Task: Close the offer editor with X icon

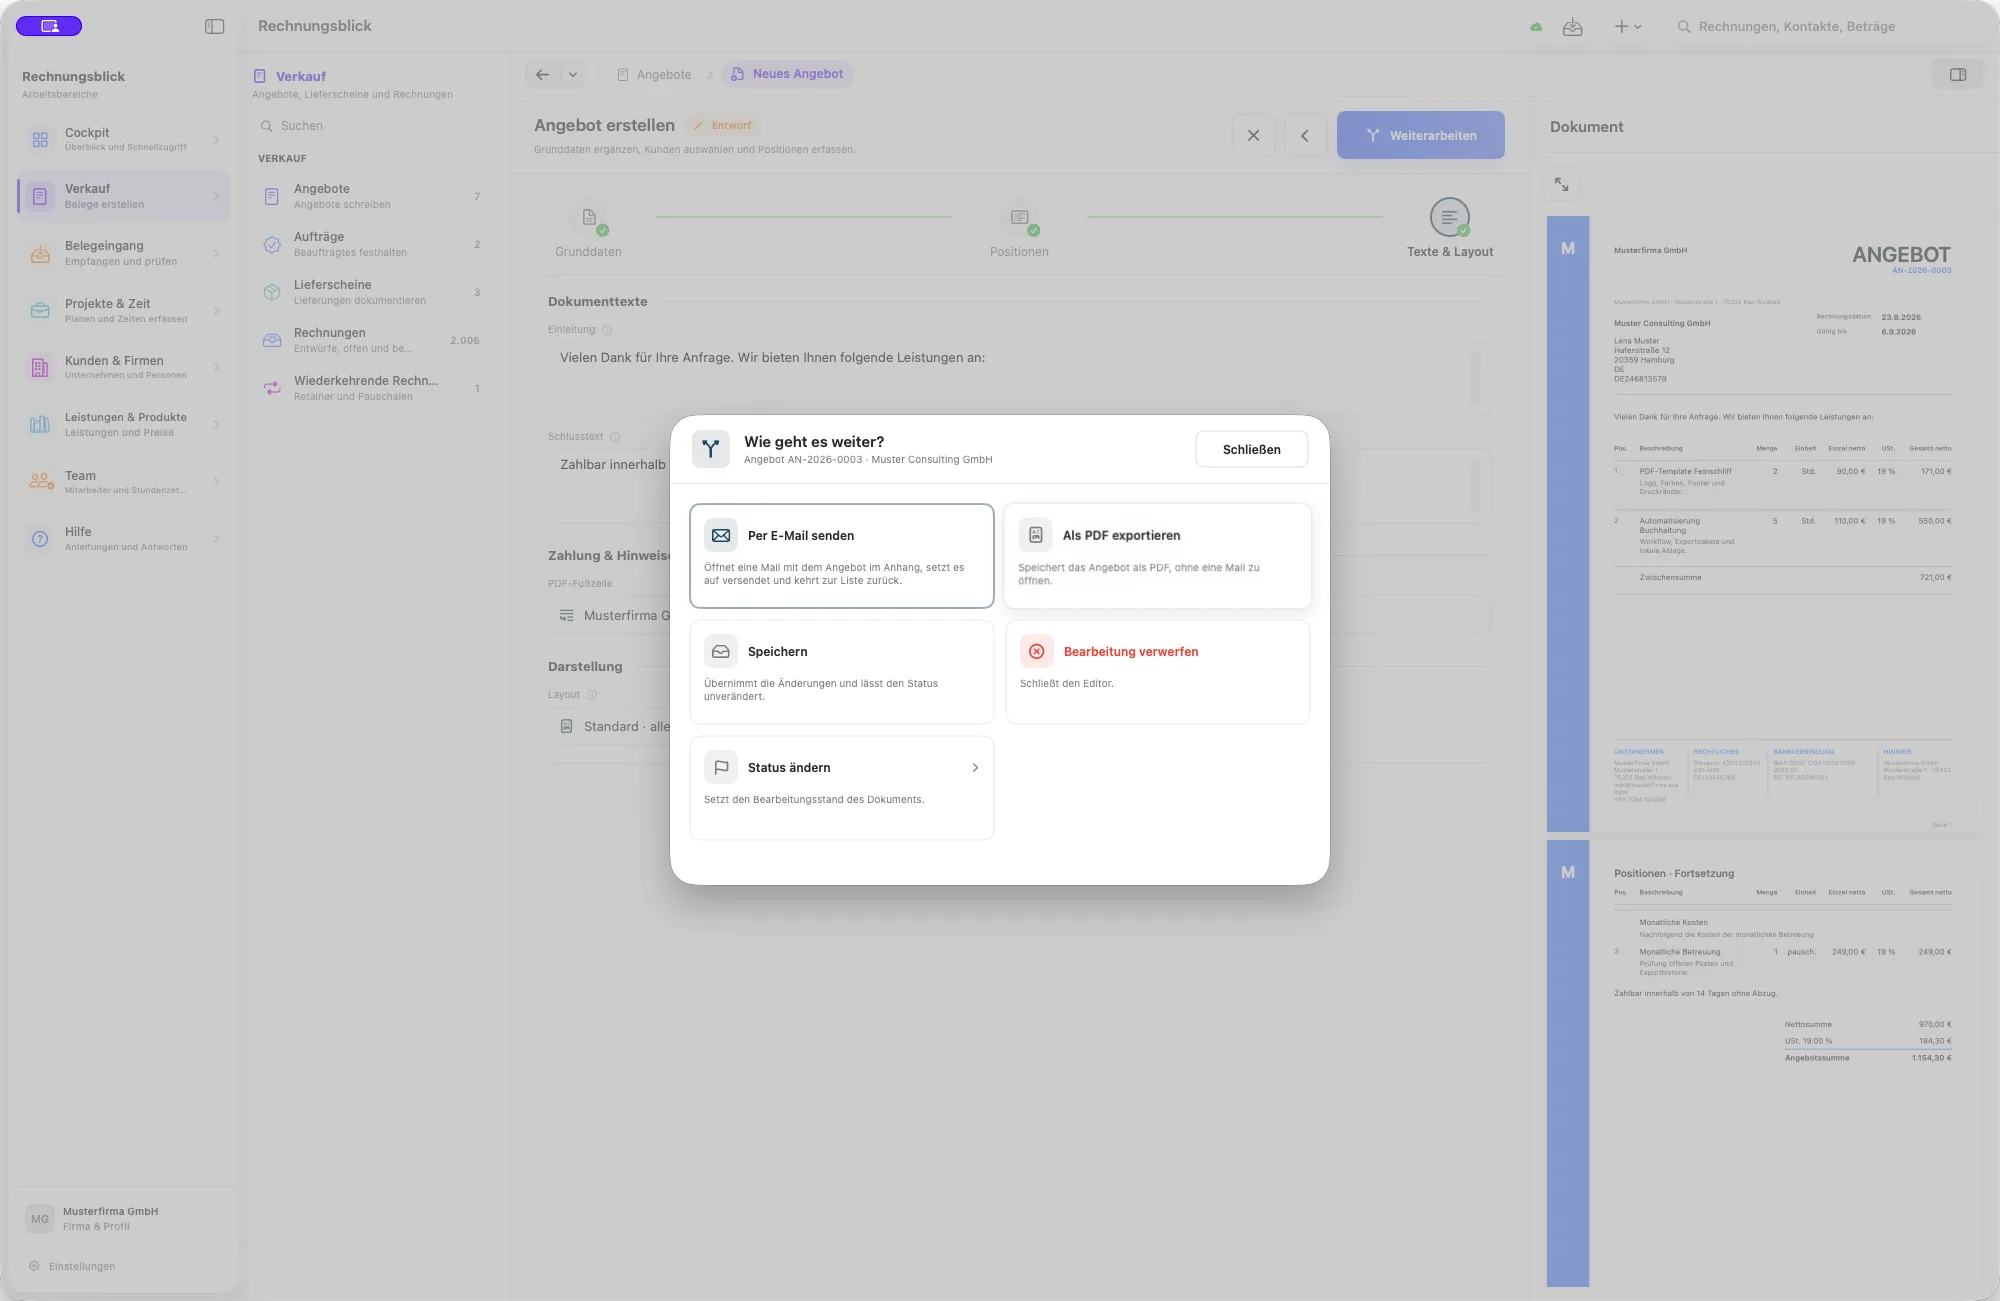Action: (1253, 135)
